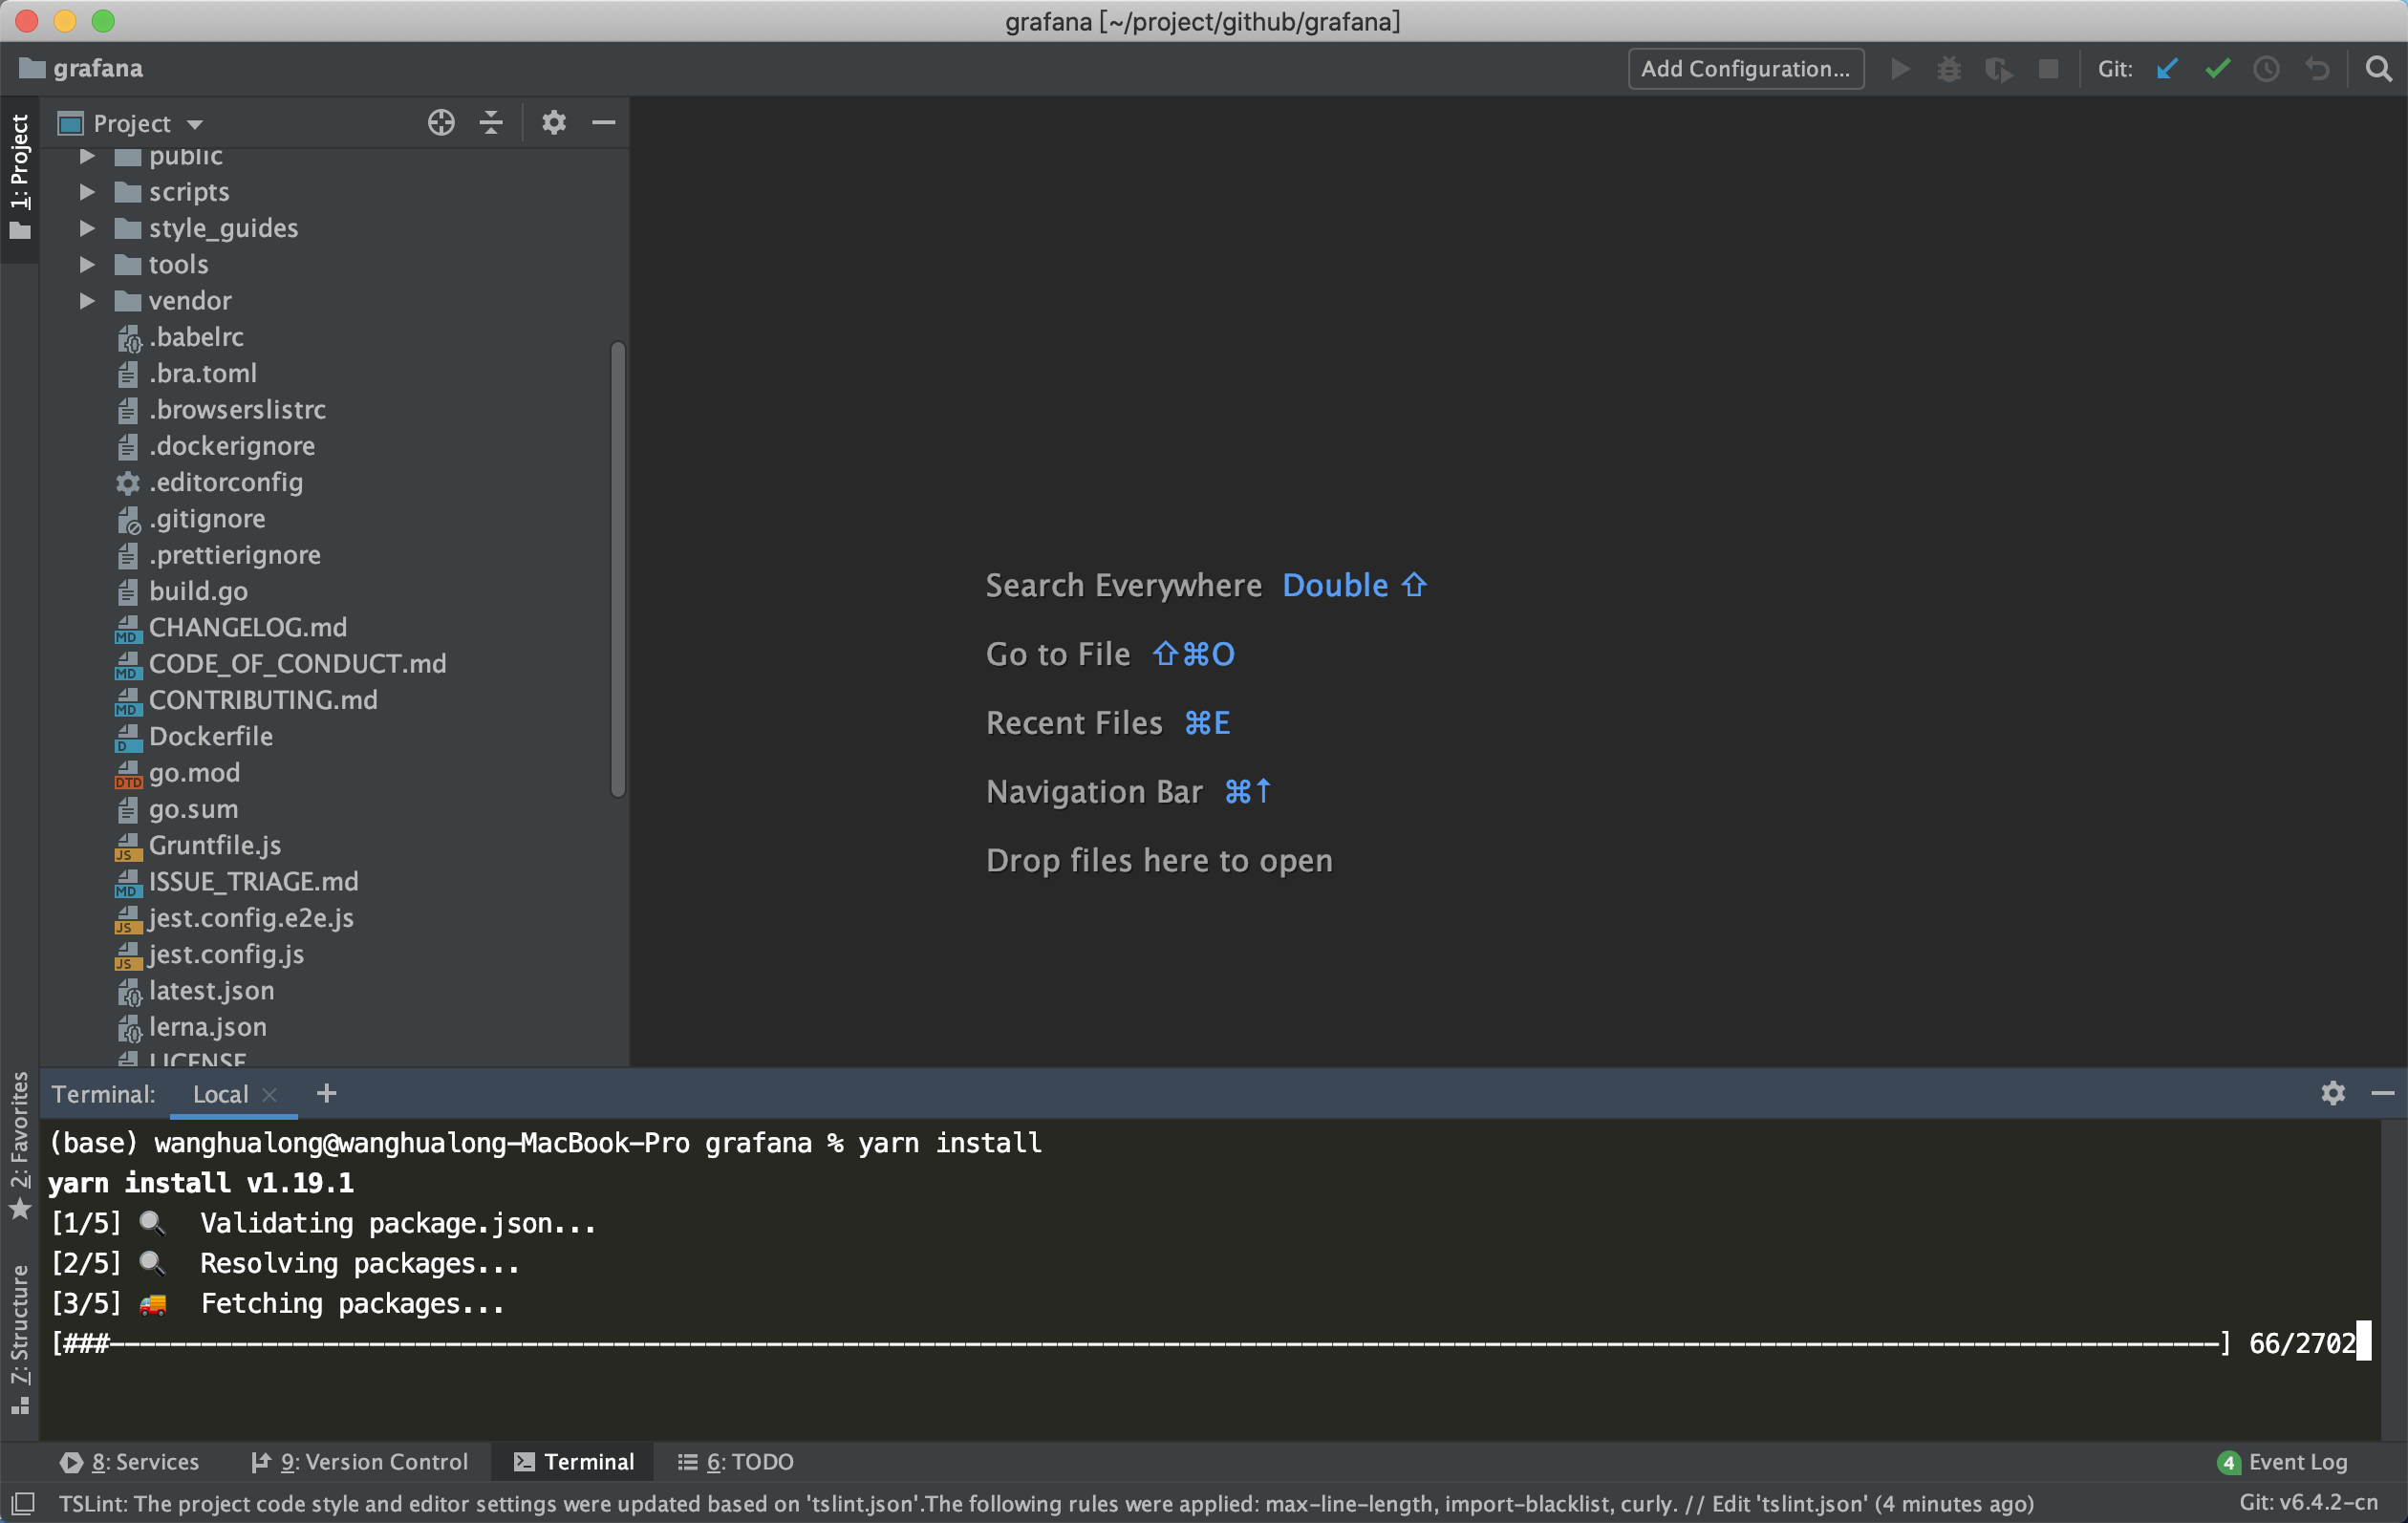Click Git rollback undo icon
Viewport: 2408px width, 1523px height.
[2317, 69]
